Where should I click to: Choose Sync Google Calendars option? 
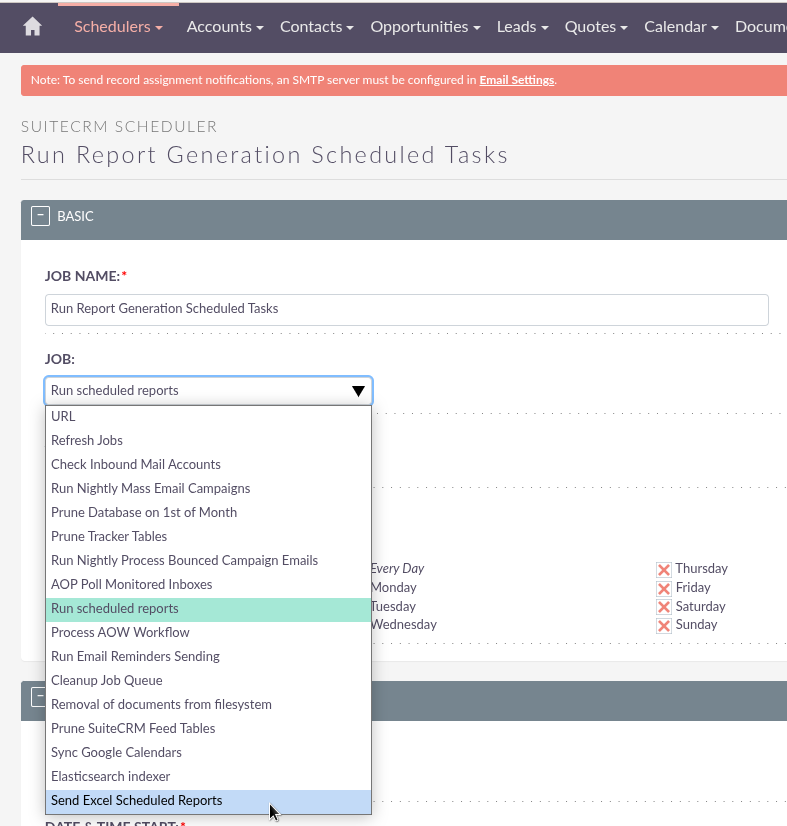click(208, 753)
